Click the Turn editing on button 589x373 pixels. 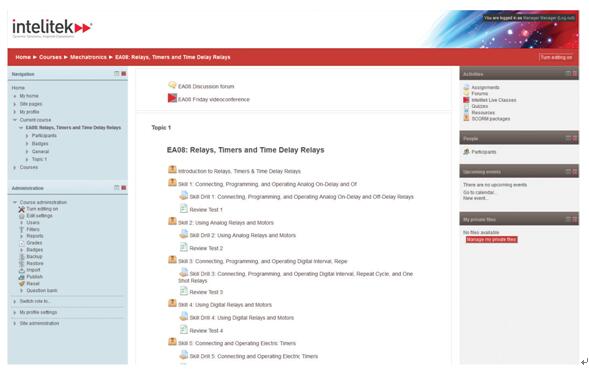556,57
